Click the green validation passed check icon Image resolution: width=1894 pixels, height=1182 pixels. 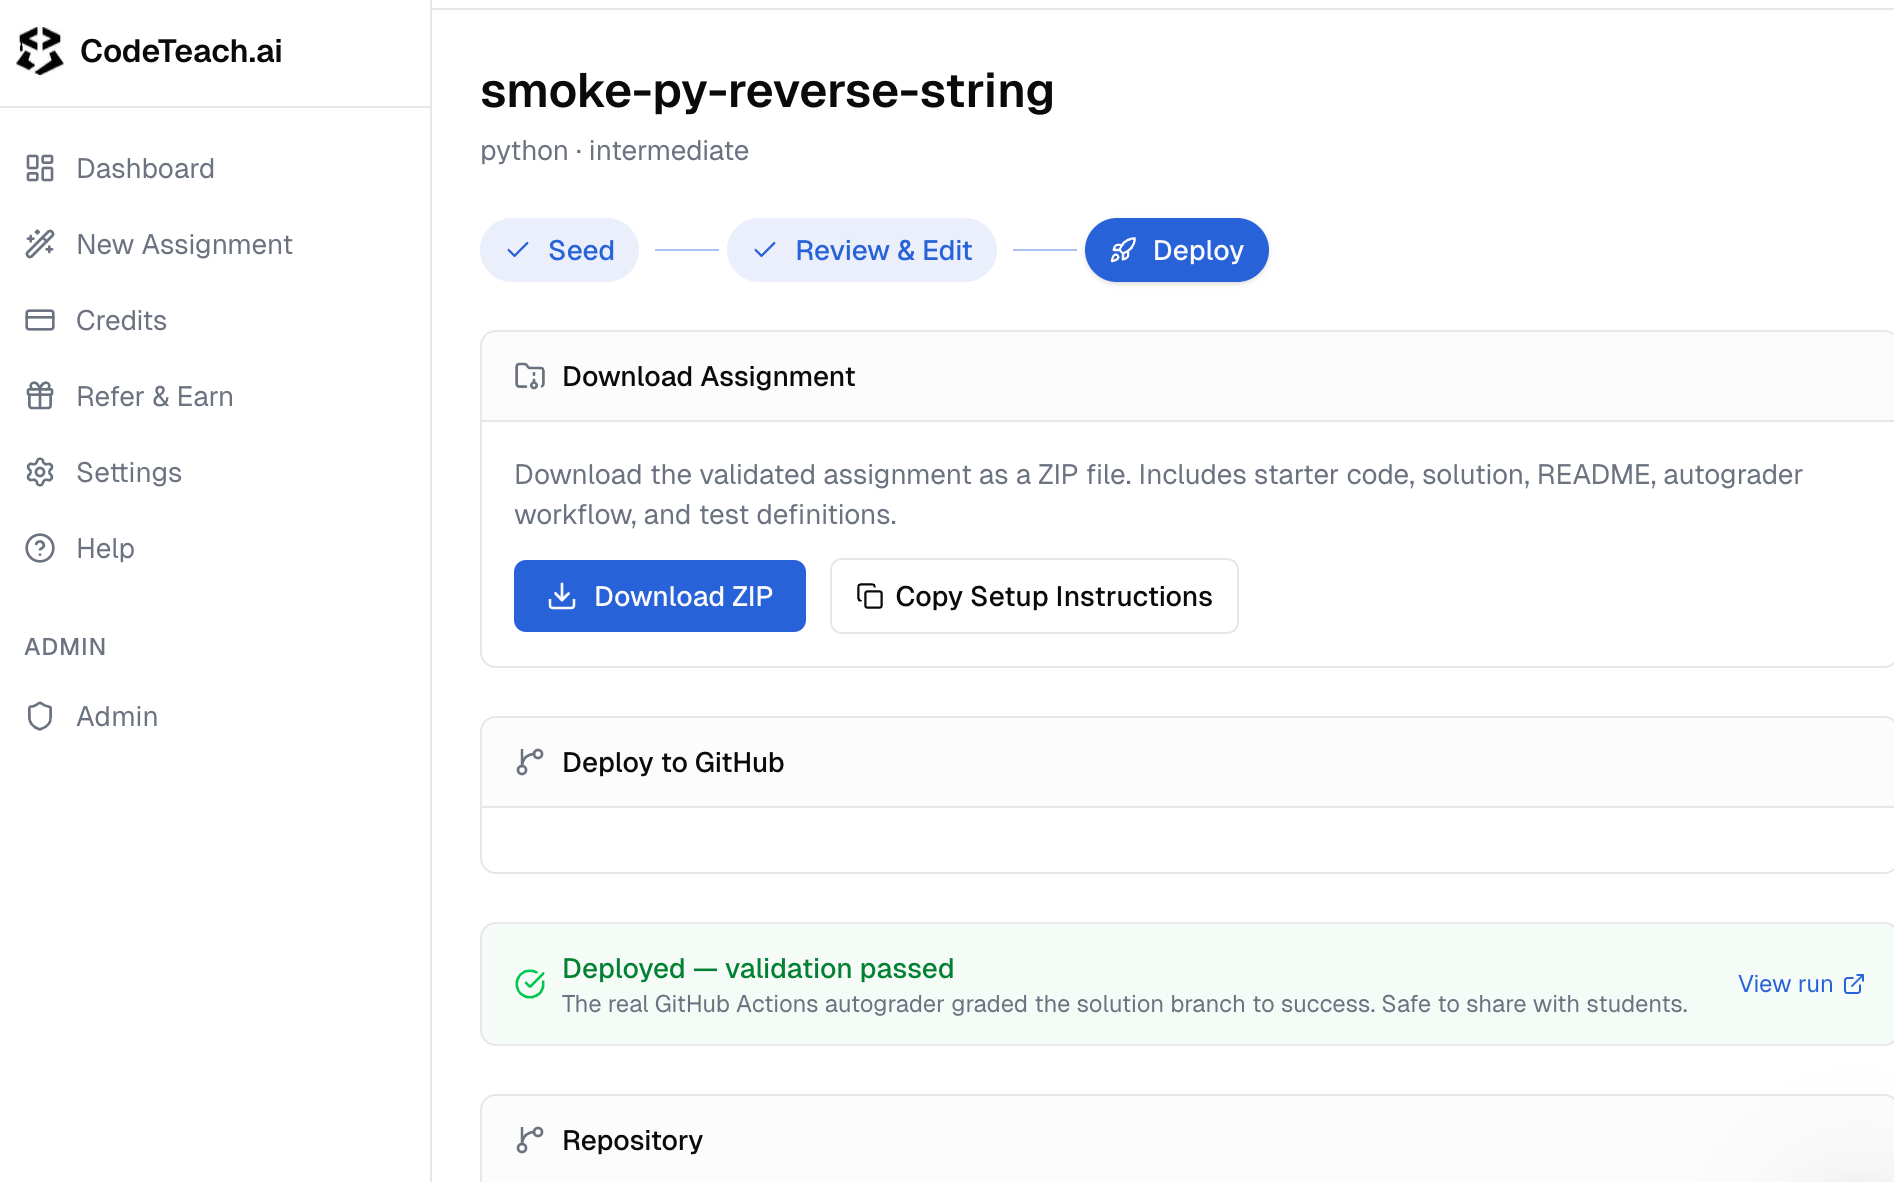(530, 984)
